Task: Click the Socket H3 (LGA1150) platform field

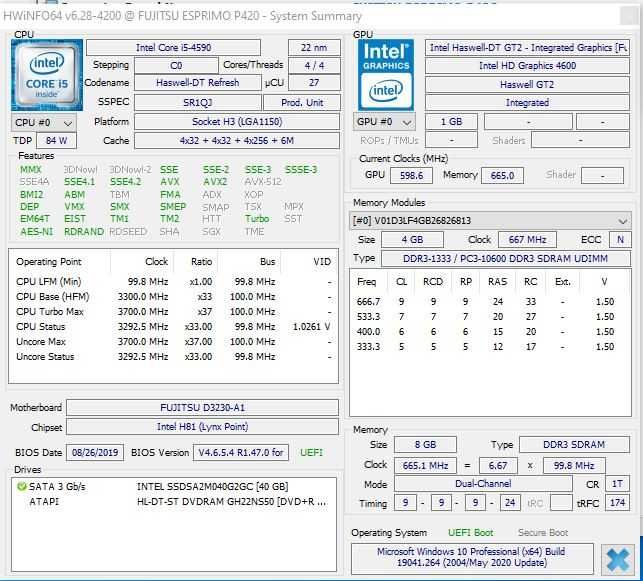Action: pyautogui.click(x=237, y=122)
